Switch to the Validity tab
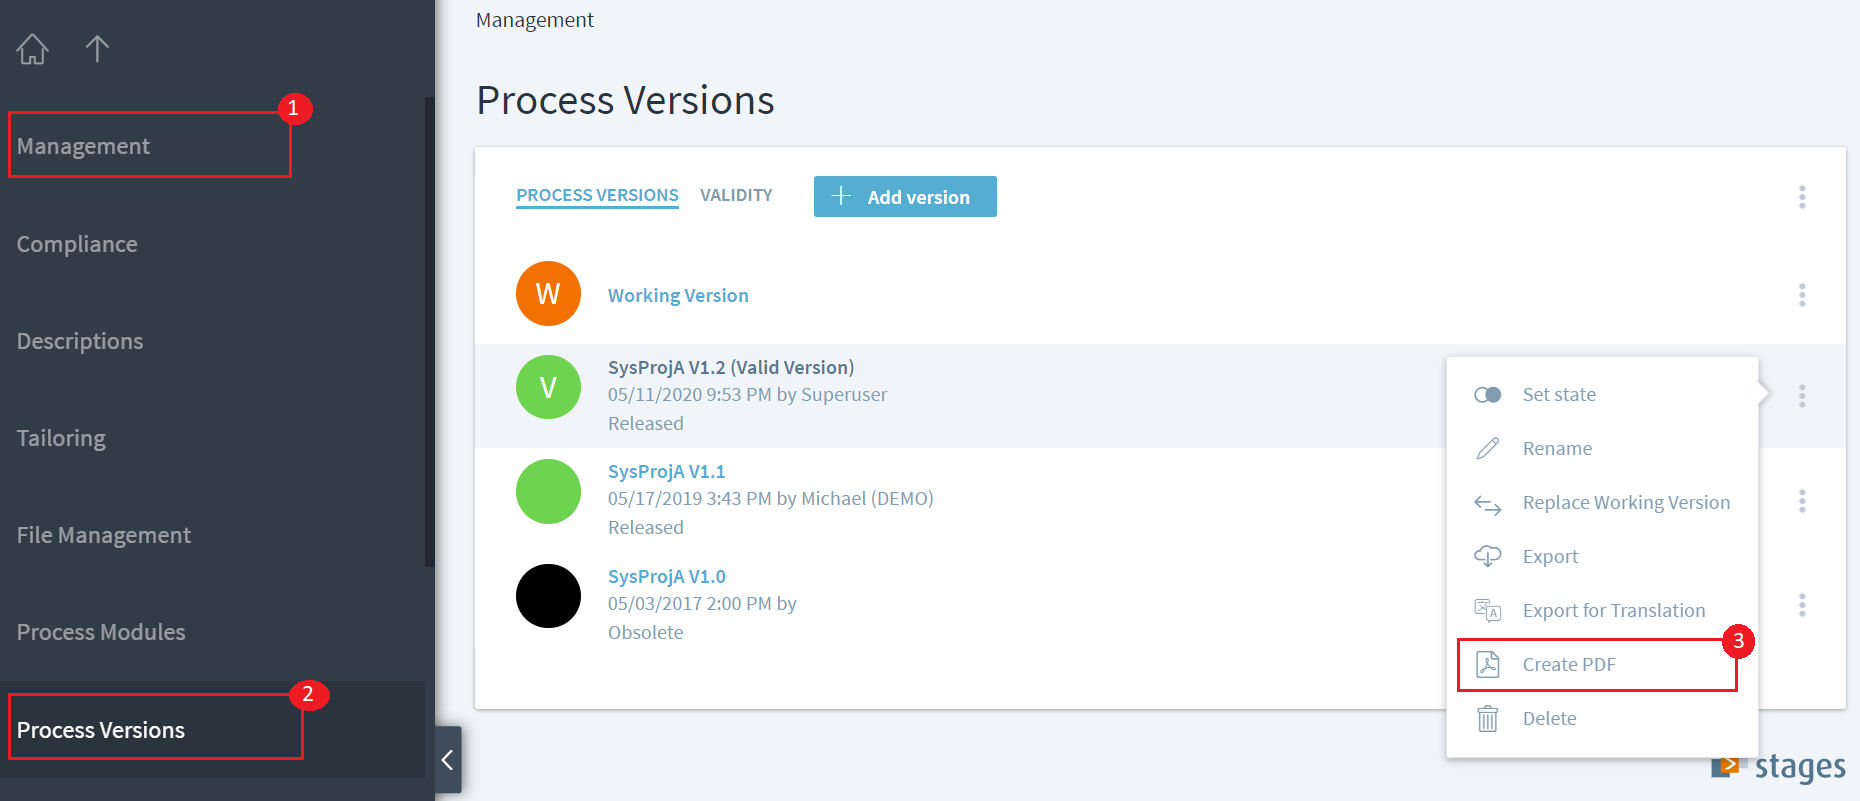 tap(736, 196)
